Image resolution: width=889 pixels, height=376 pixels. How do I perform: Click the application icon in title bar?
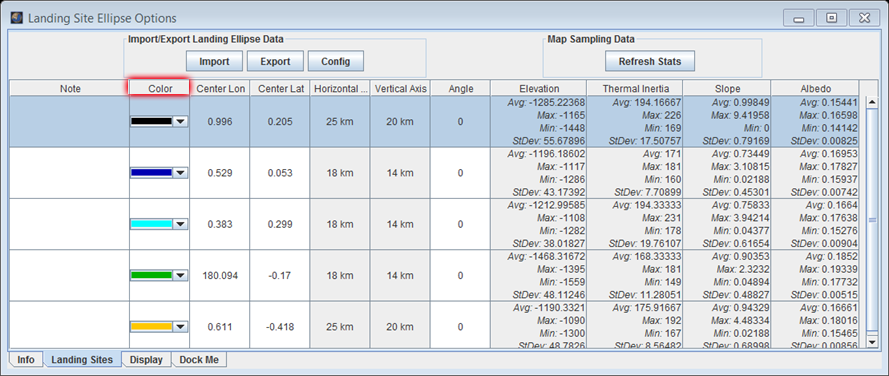click(x=17, y=18)
